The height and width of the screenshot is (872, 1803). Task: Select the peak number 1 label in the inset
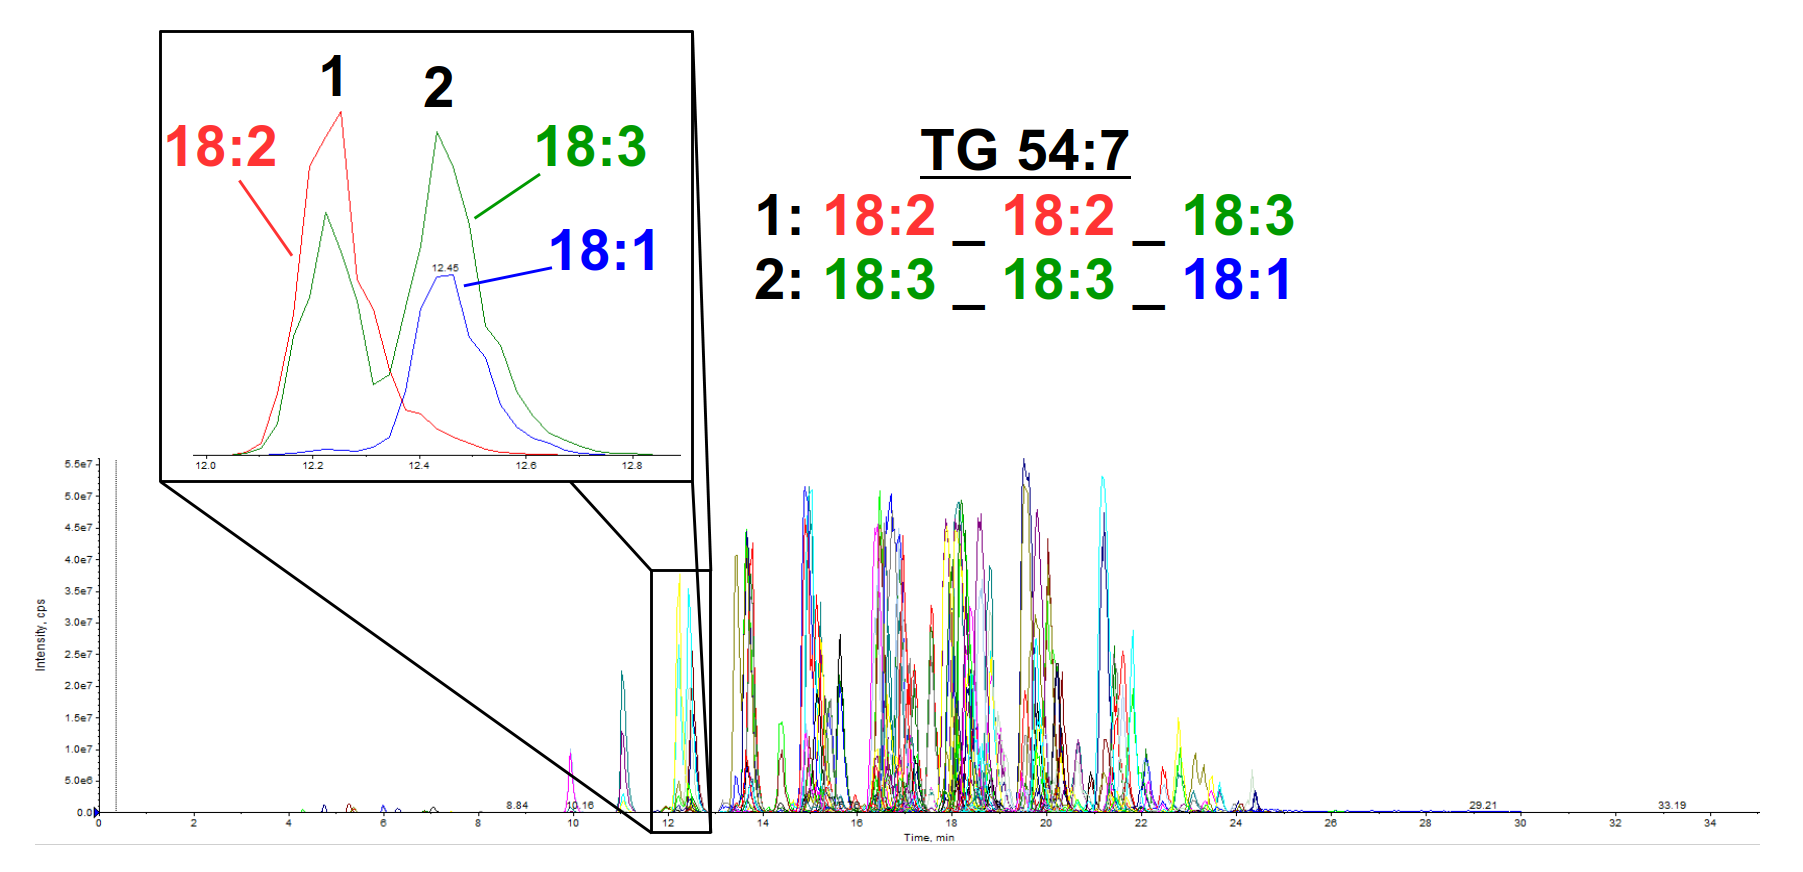[333, 77]
